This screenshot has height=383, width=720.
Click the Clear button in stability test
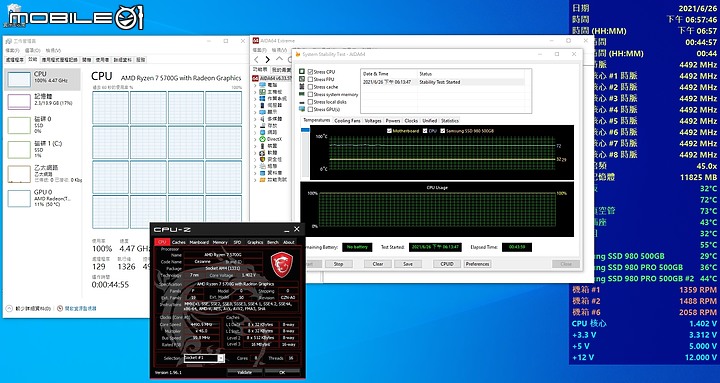(x=377, y=264)
